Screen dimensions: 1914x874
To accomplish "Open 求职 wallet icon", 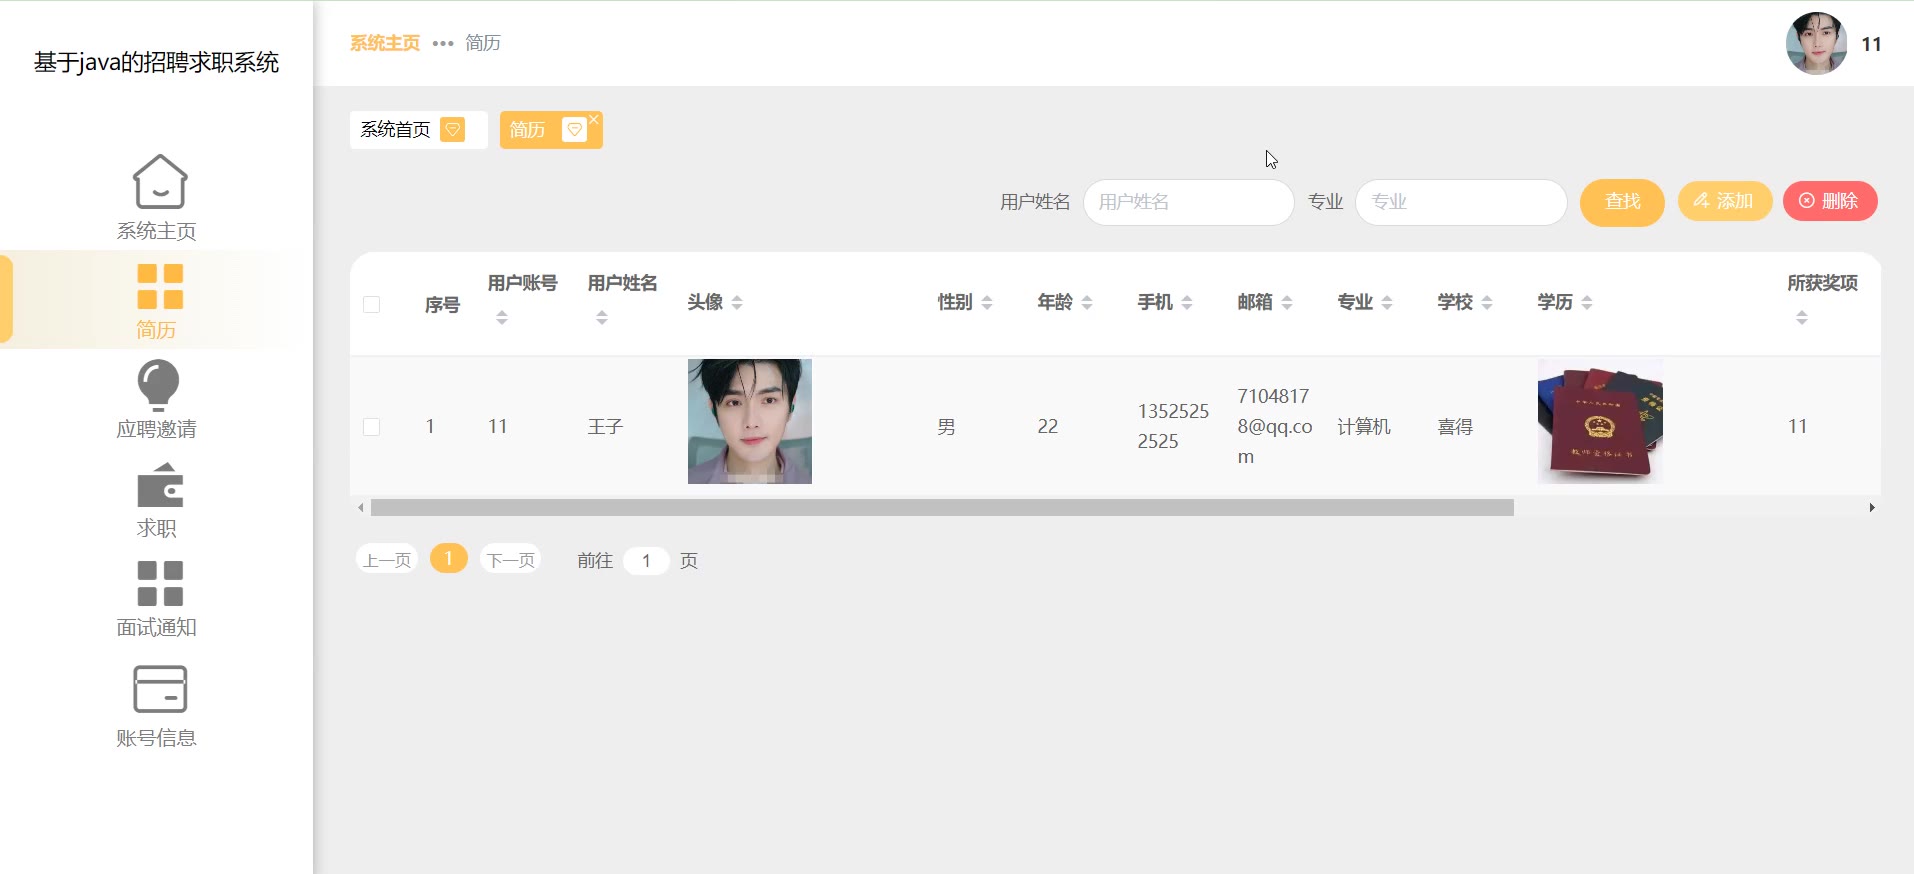I will click(160, 485).
